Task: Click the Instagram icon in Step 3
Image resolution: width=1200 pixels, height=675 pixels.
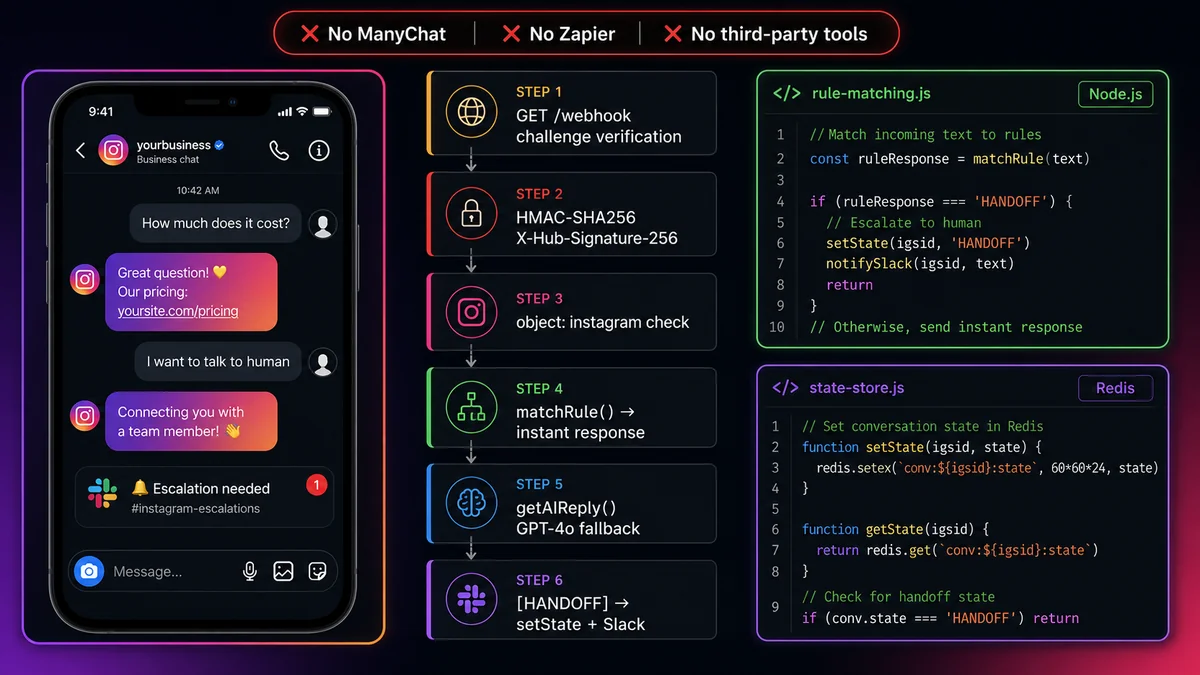Action: 471,312
